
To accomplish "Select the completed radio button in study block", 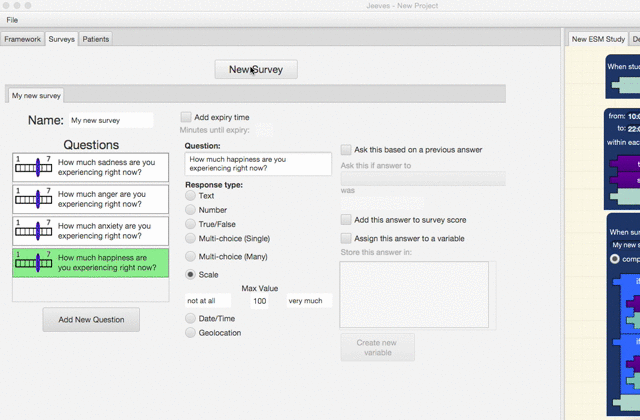I will [x=614, y=259].
